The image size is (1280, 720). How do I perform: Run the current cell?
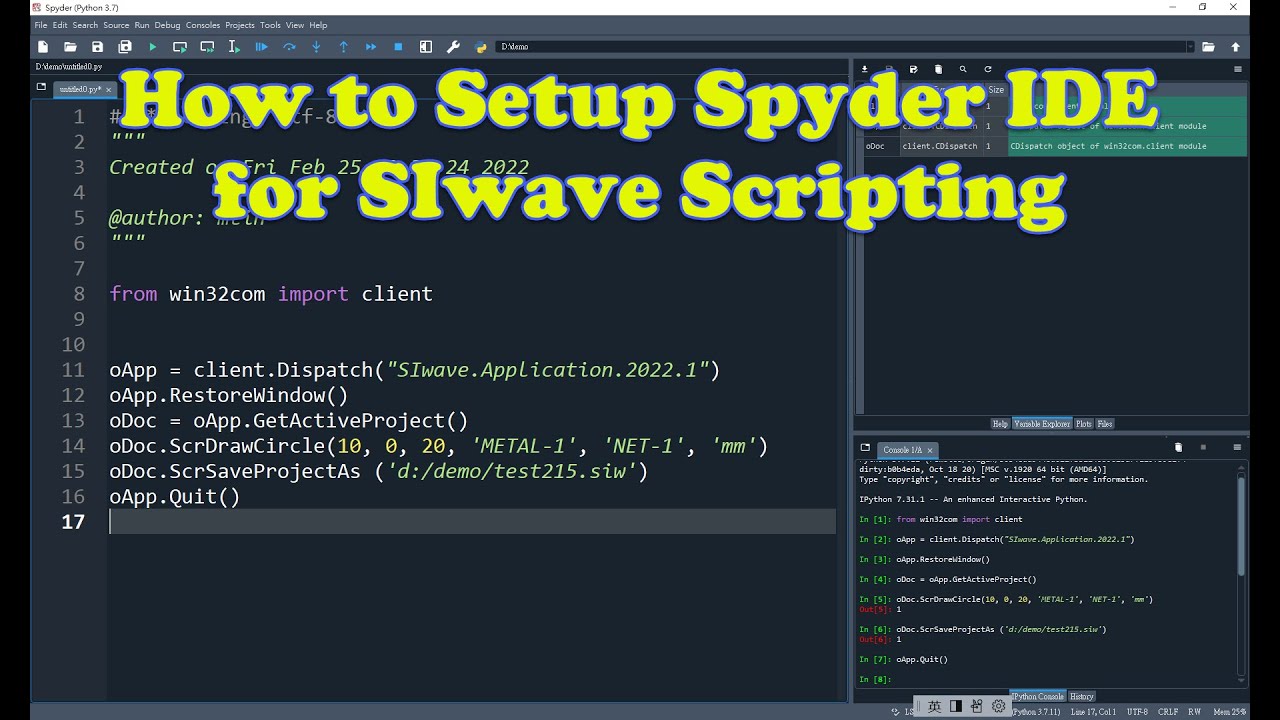point(180,47)
